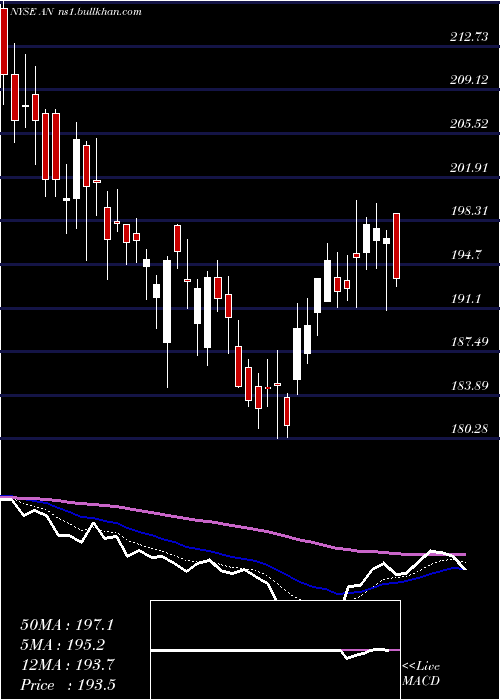The width and height of the screenshot is (500, 700).
Task: Select the 180.28 price level label
Action: pyautogui.click(x=469, y=429)
